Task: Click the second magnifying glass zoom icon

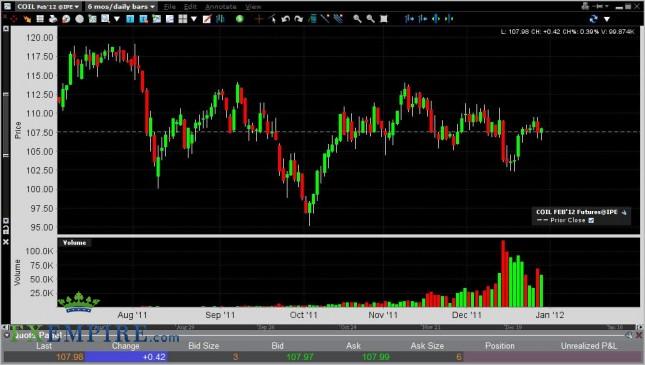Action: [370, 19]
